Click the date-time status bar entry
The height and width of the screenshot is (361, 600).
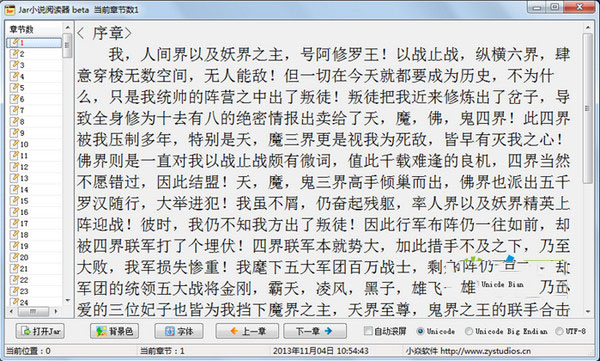click(321, 351)
